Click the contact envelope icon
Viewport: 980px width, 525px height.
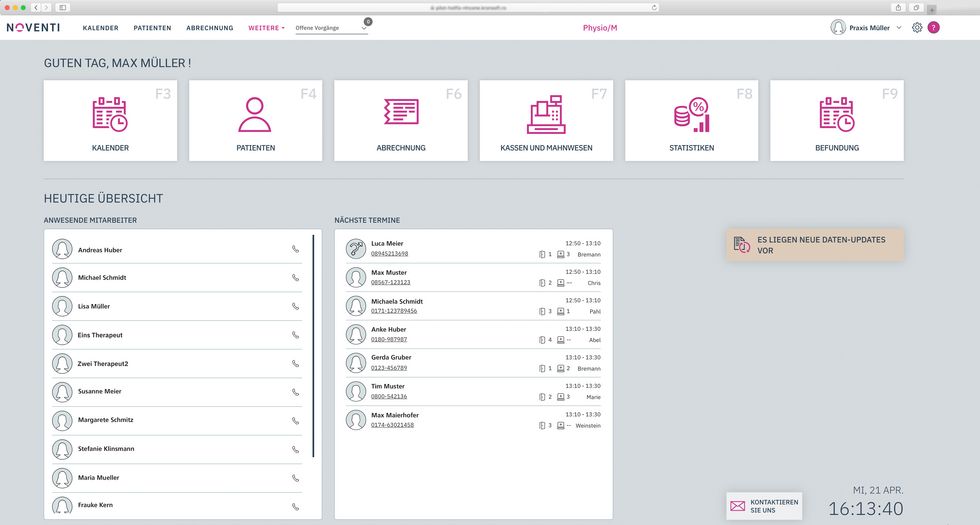738,506
